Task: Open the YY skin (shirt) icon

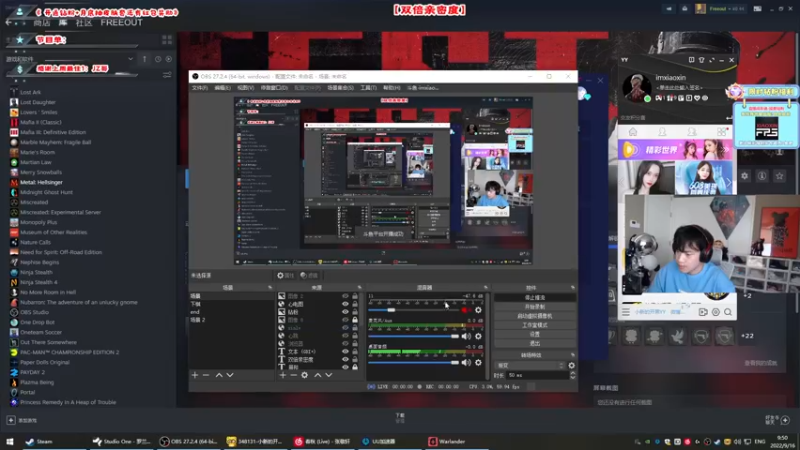Action: (702, 60)
